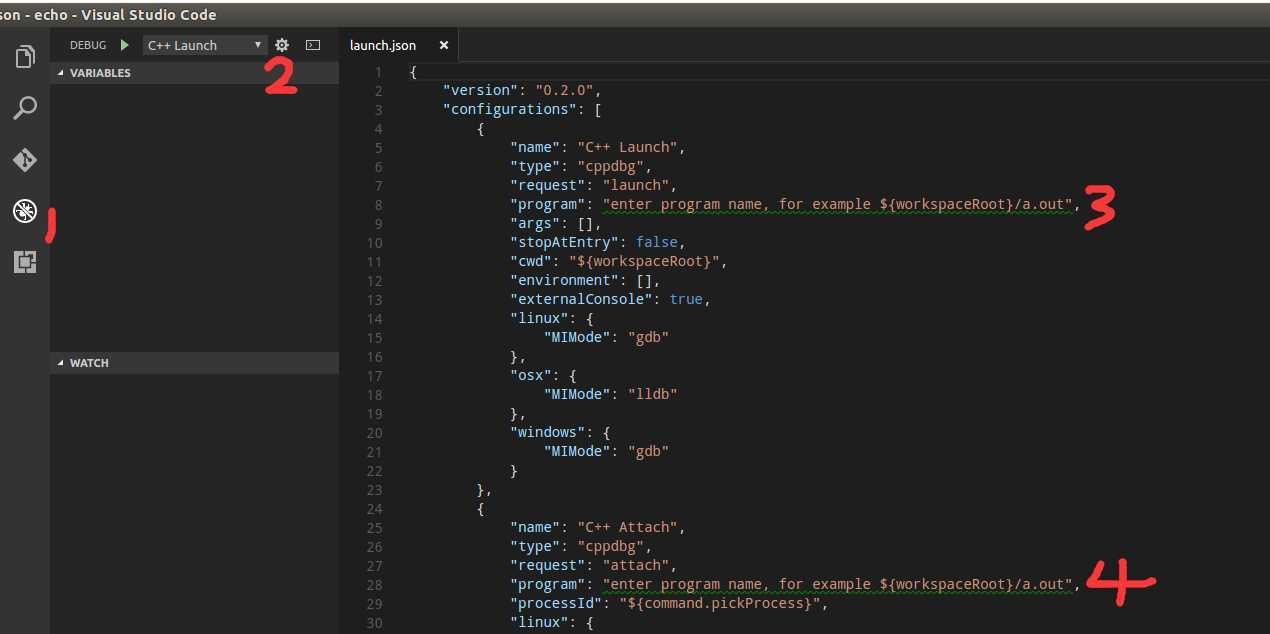Click the stopAtEntry false value
Image resolution: width=1270 pixels, height=634 pixels.
click(656, 242)
